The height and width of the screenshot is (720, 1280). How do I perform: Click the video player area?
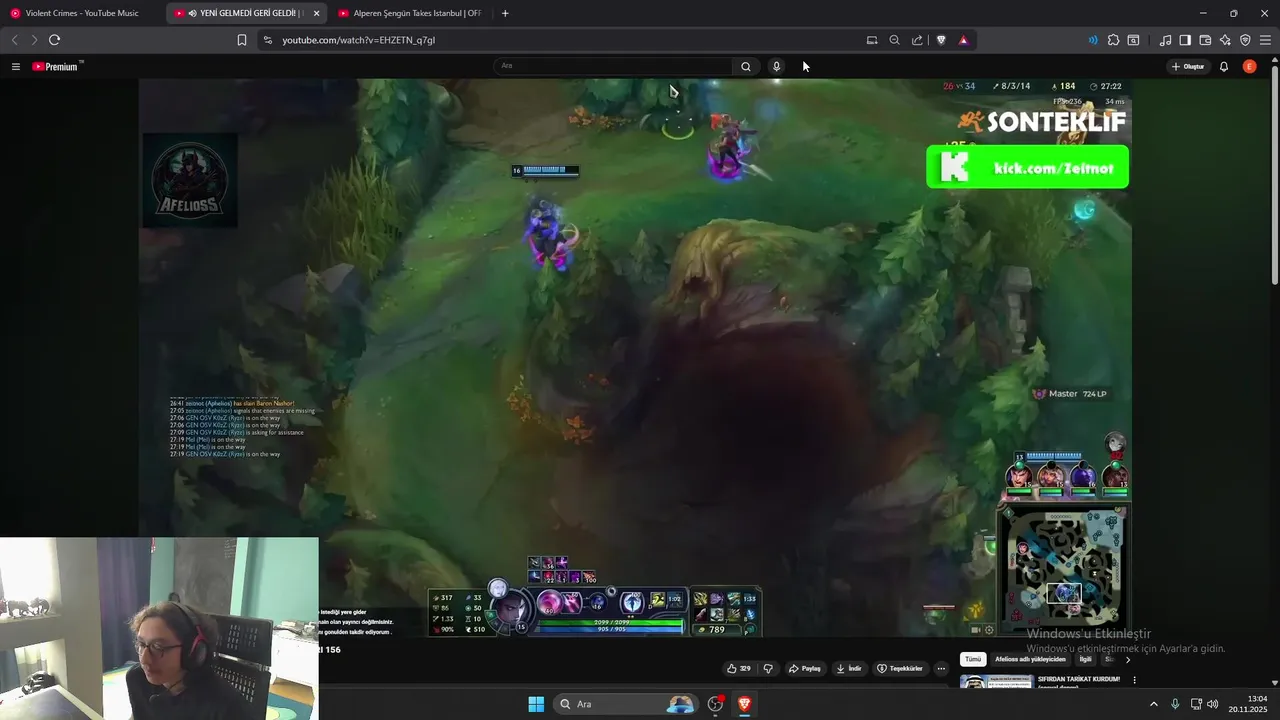635,357
